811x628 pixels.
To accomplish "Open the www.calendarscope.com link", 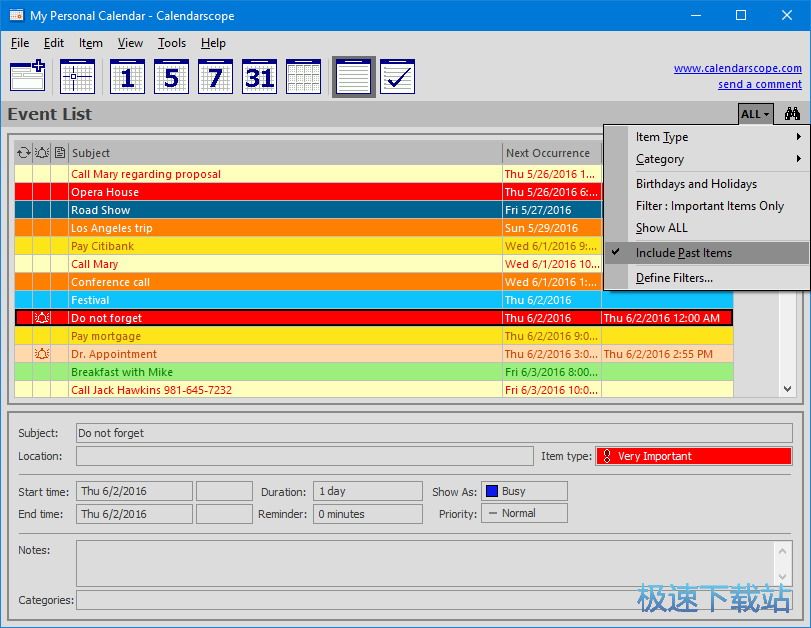I will click(x=737, y=68).
